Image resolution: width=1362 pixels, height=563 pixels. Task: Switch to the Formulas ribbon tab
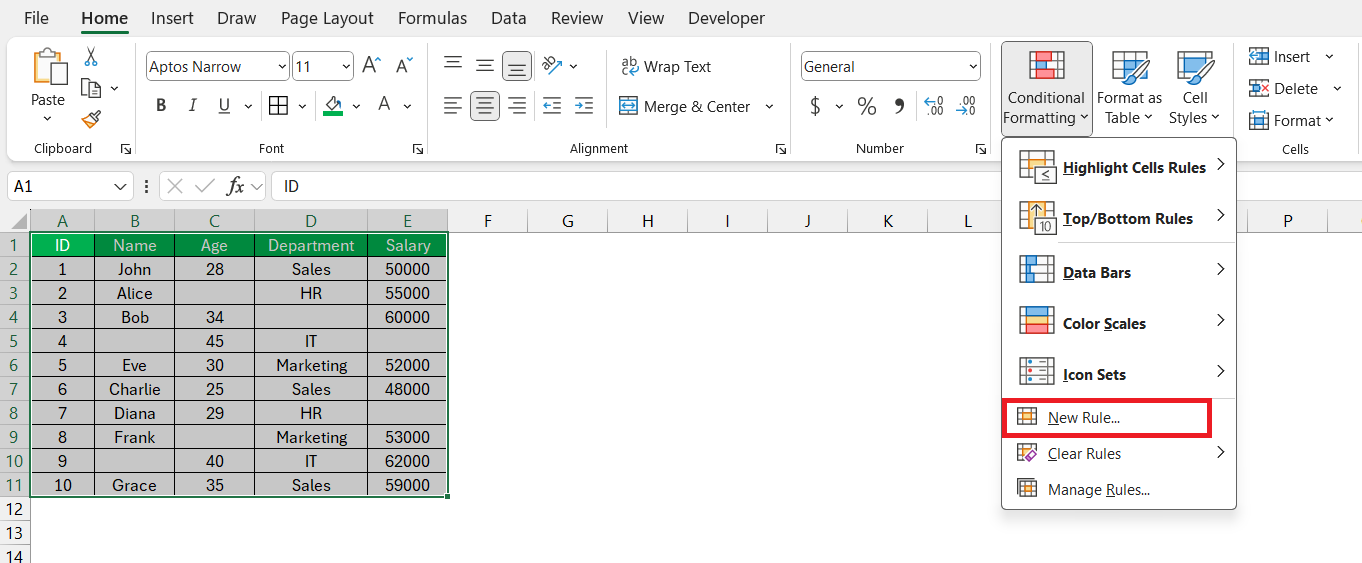point(432,18)
